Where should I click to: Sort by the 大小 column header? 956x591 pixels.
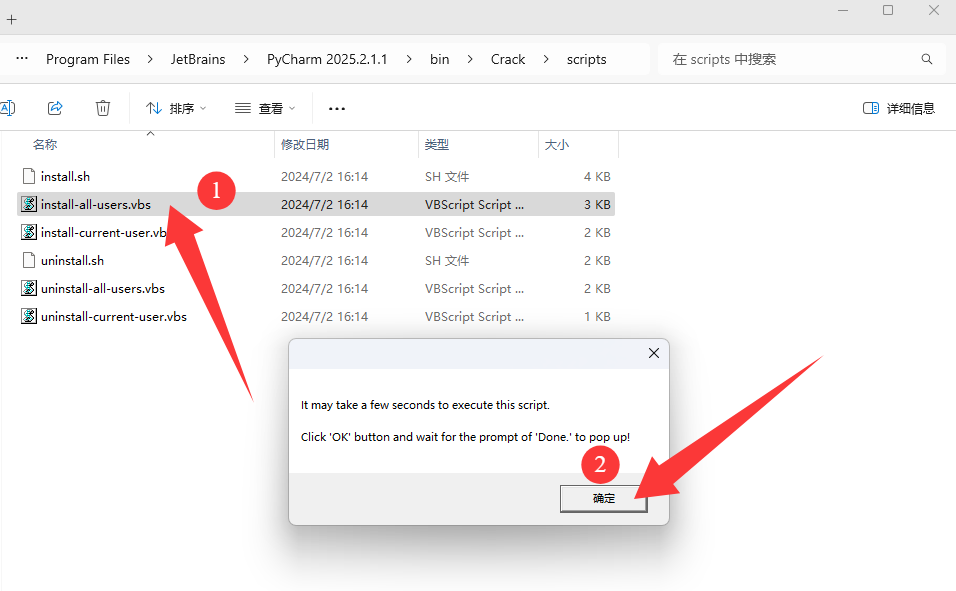coord(556,145)
